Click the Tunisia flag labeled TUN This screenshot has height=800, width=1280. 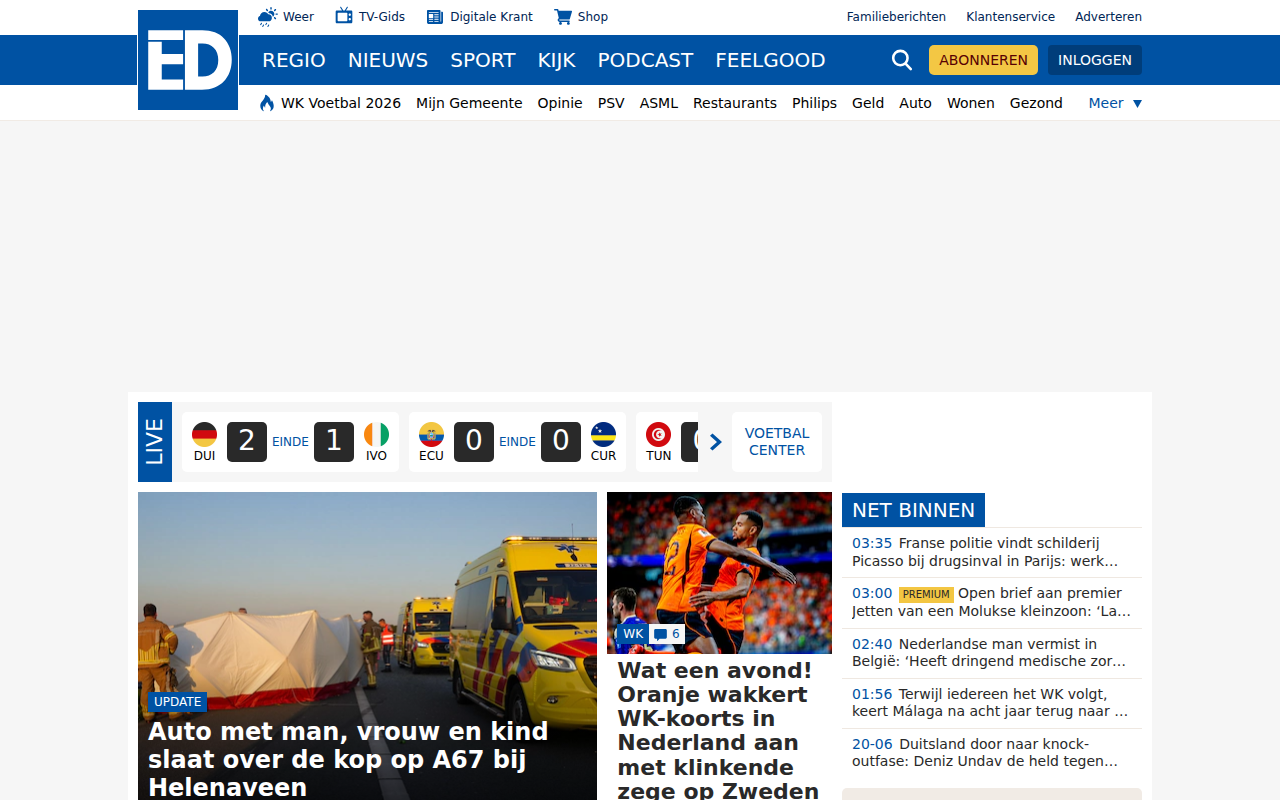coord(658,434)
